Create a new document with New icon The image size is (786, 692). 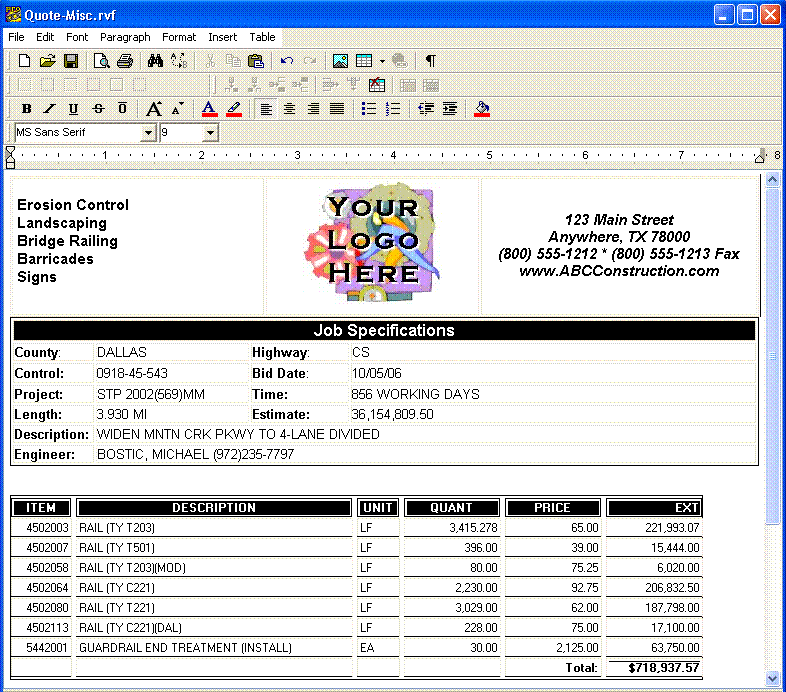24,61
